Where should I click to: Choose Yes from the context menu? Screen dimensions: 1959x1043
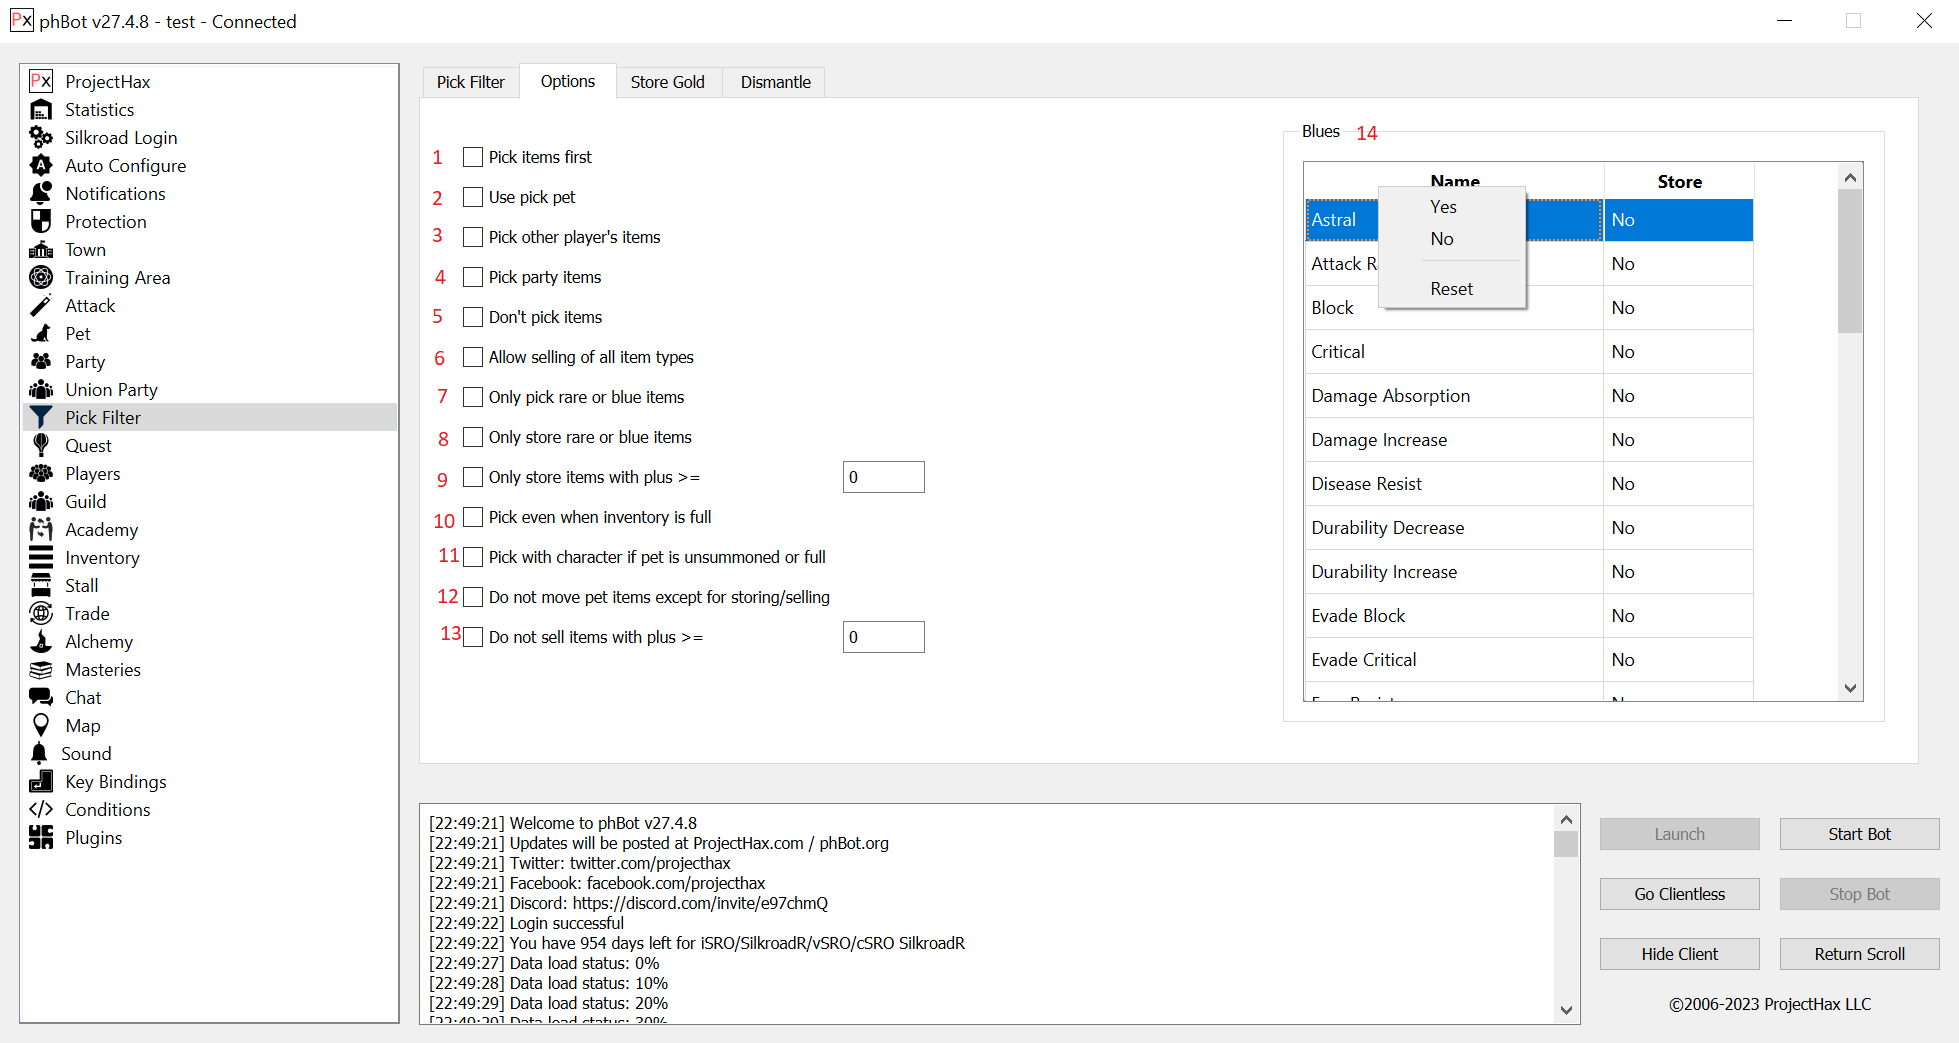[x=1443, y=207]
